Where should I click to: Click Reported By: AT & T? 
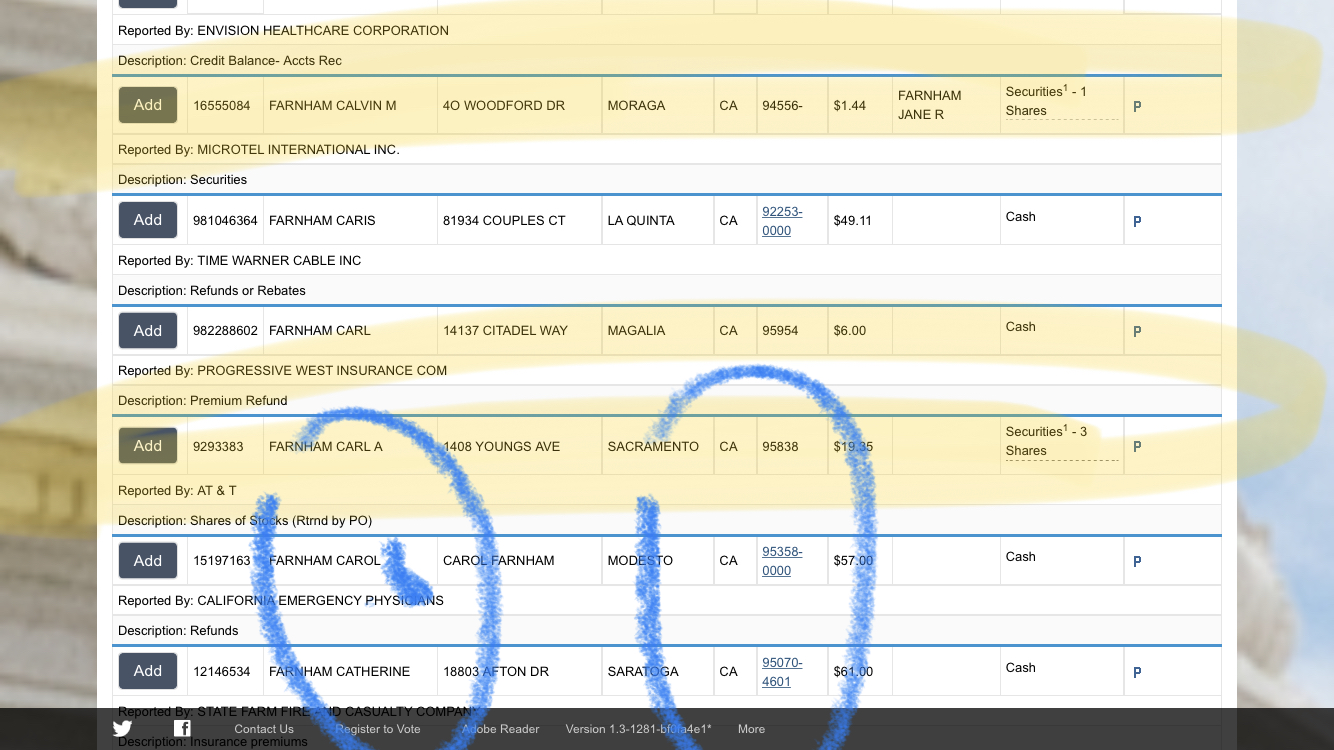(177, 490)
